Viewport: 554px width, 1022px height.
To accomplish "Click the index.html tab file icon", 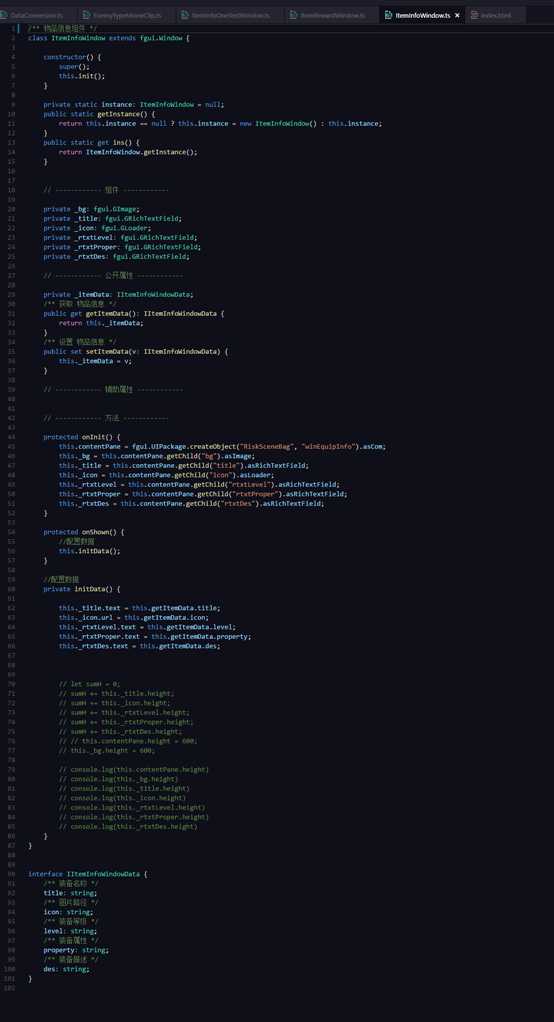I will (474, 15).
